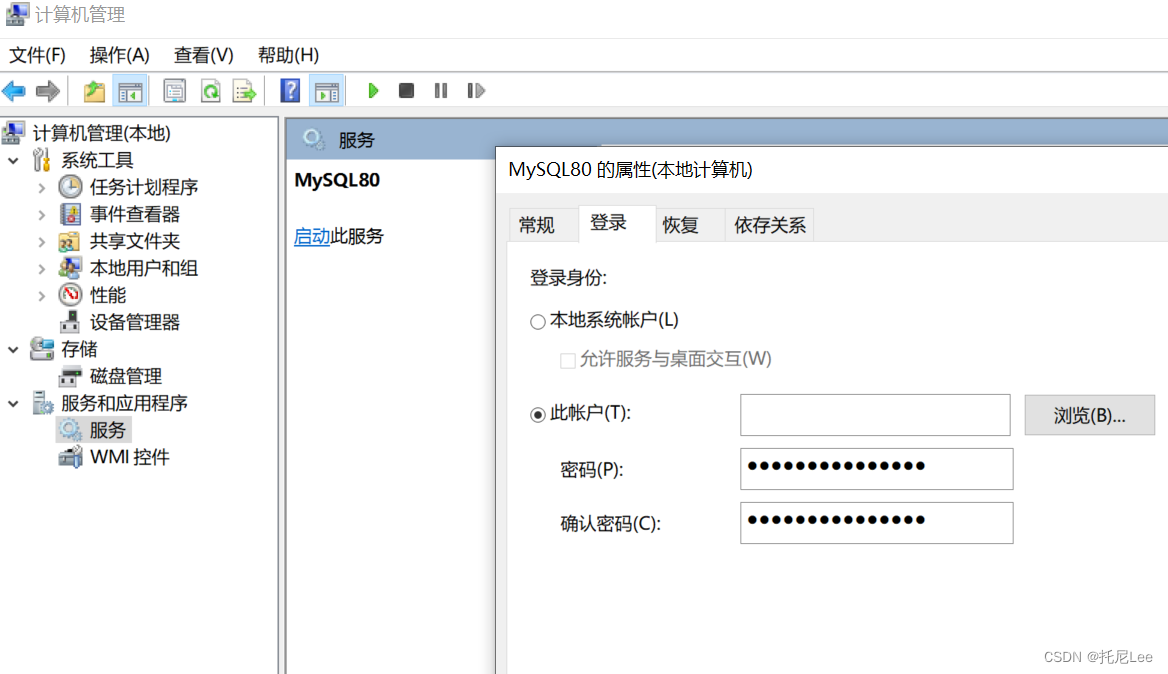The width and height of the screenshot is (1168, 674).
Task: Click the account name input field
Action: click(x=875, y=414)
